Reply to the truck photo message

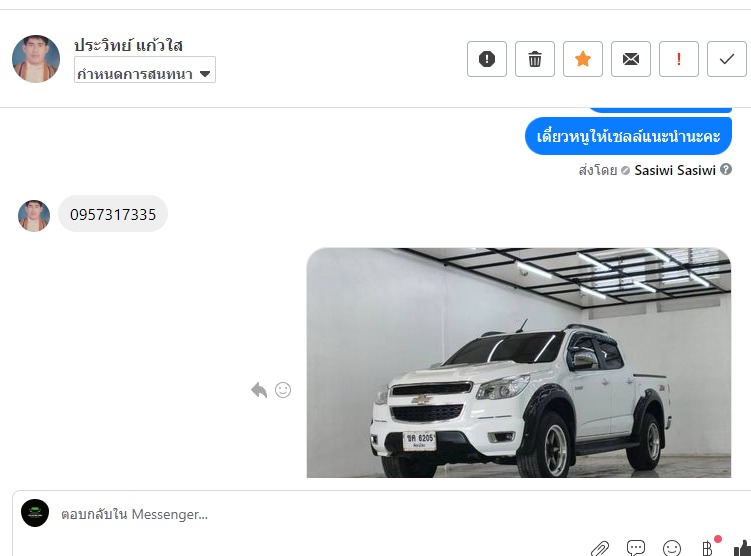click(259, 390)
